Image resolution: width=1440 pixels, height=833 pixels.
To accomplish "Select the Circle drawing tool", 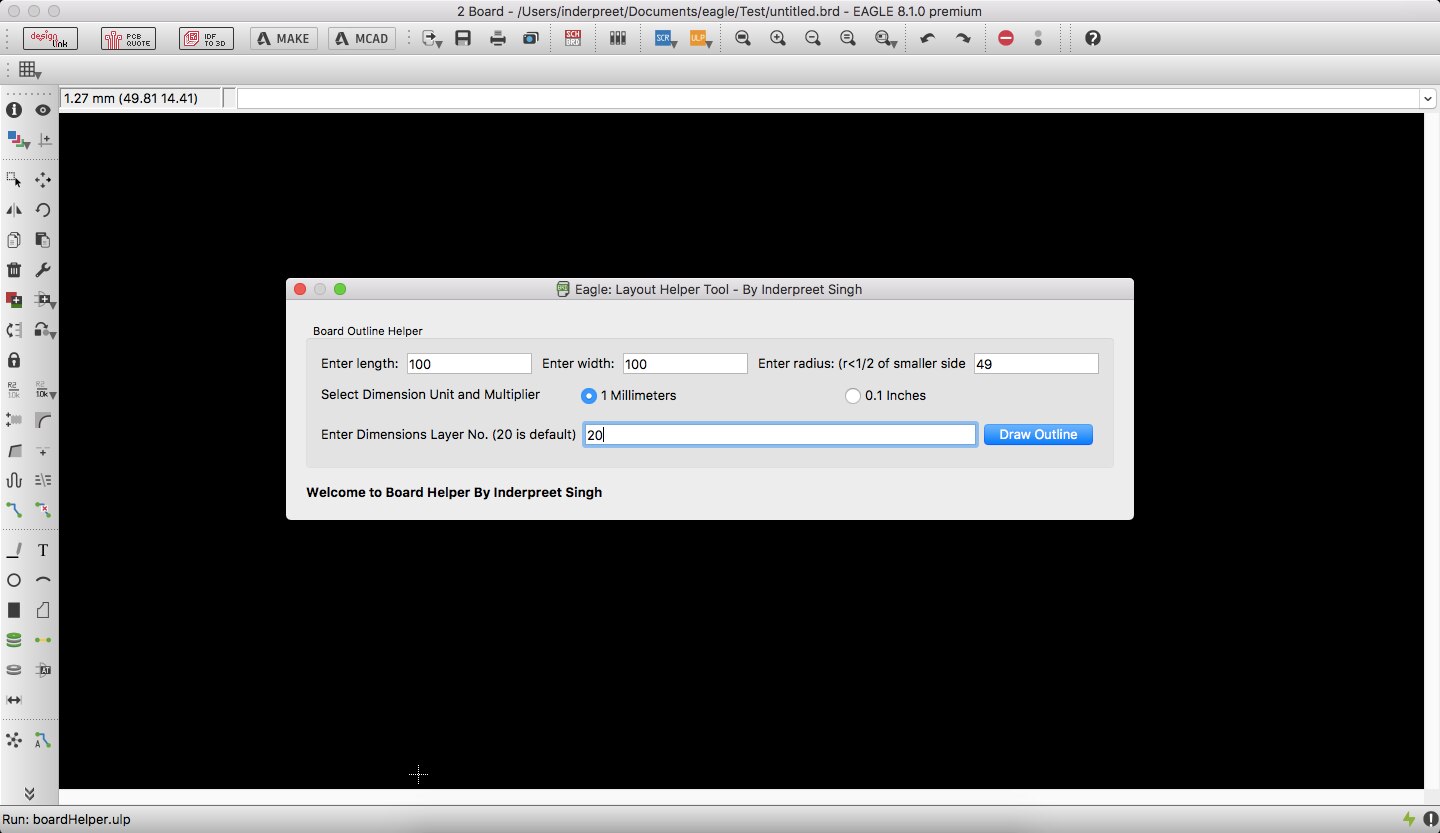I will [x=14, y=580].
